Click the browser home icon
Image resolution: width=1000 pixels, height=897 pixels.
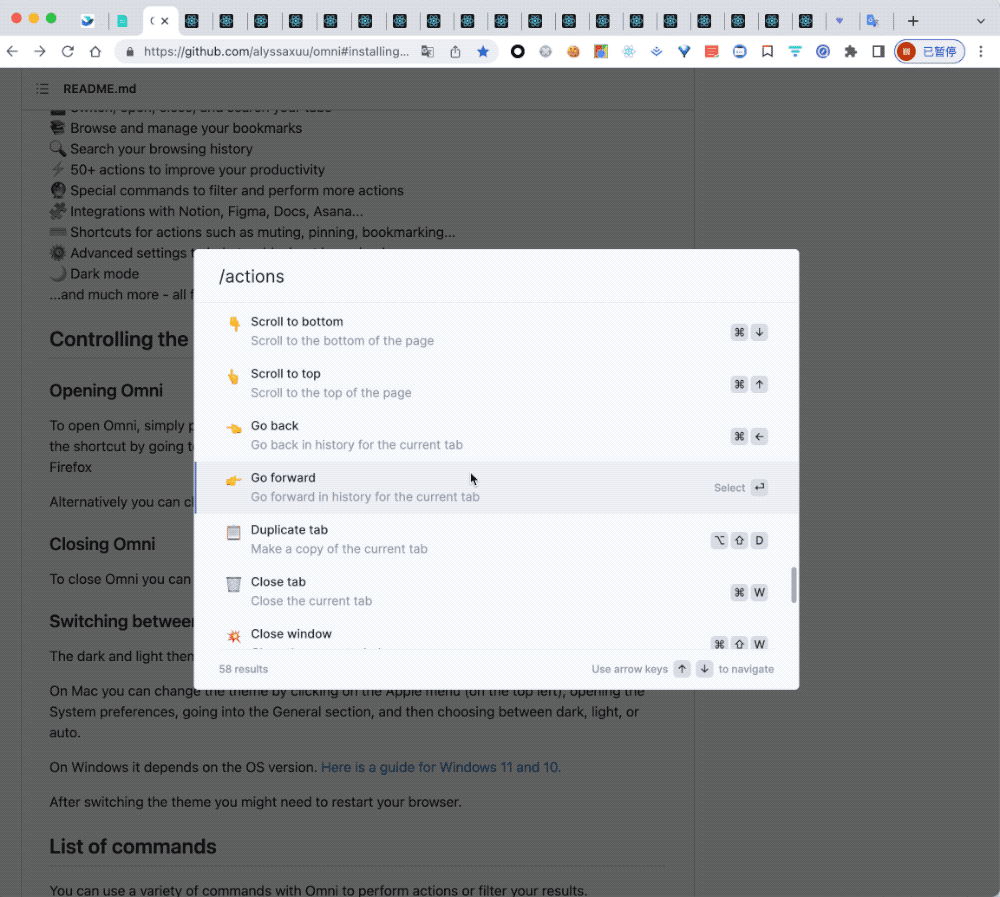click(x=95, y=51)
